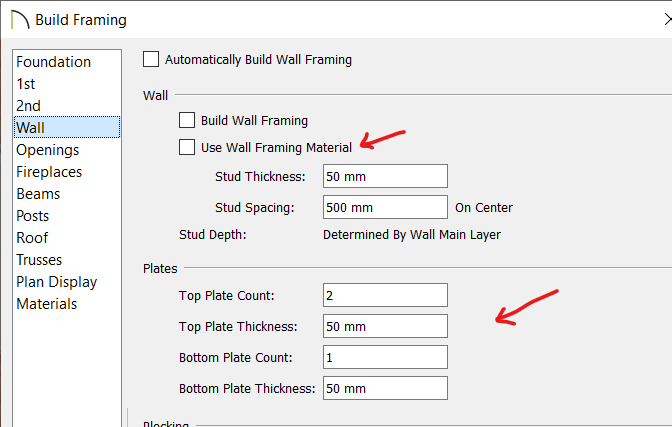Enable Automatically Build Wall Framing checkbox
The width and height of the screenshot is (672, 427).
(151, 59)
